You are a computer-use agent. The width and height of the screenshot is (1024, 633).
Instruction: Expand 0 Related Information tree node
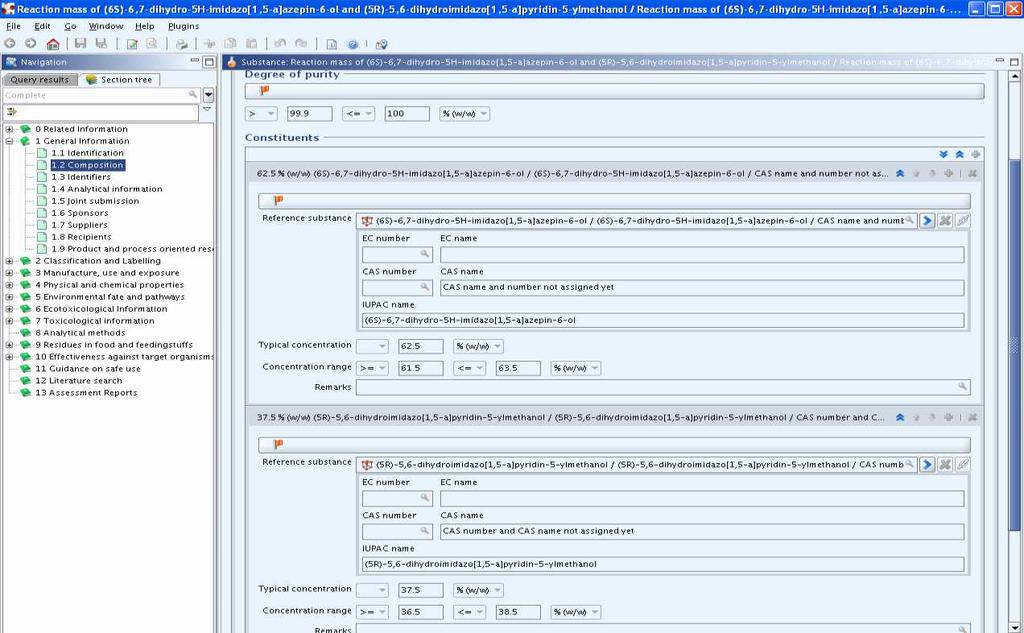point(9,129)
